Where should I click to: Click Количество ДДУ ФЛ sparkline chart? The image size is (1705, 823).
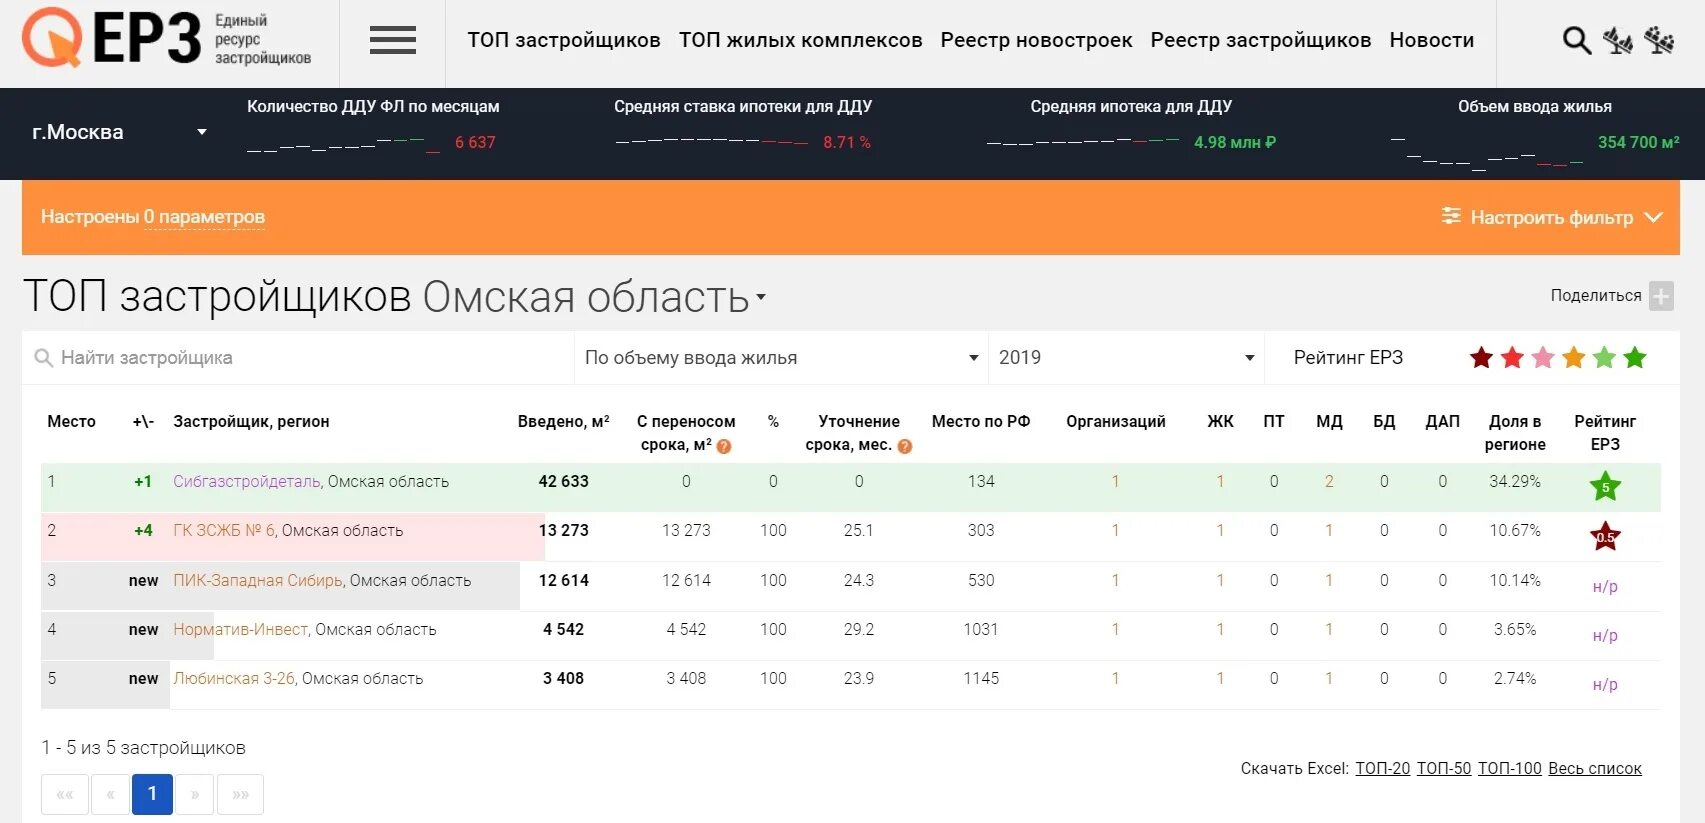(x=343, y=146)
